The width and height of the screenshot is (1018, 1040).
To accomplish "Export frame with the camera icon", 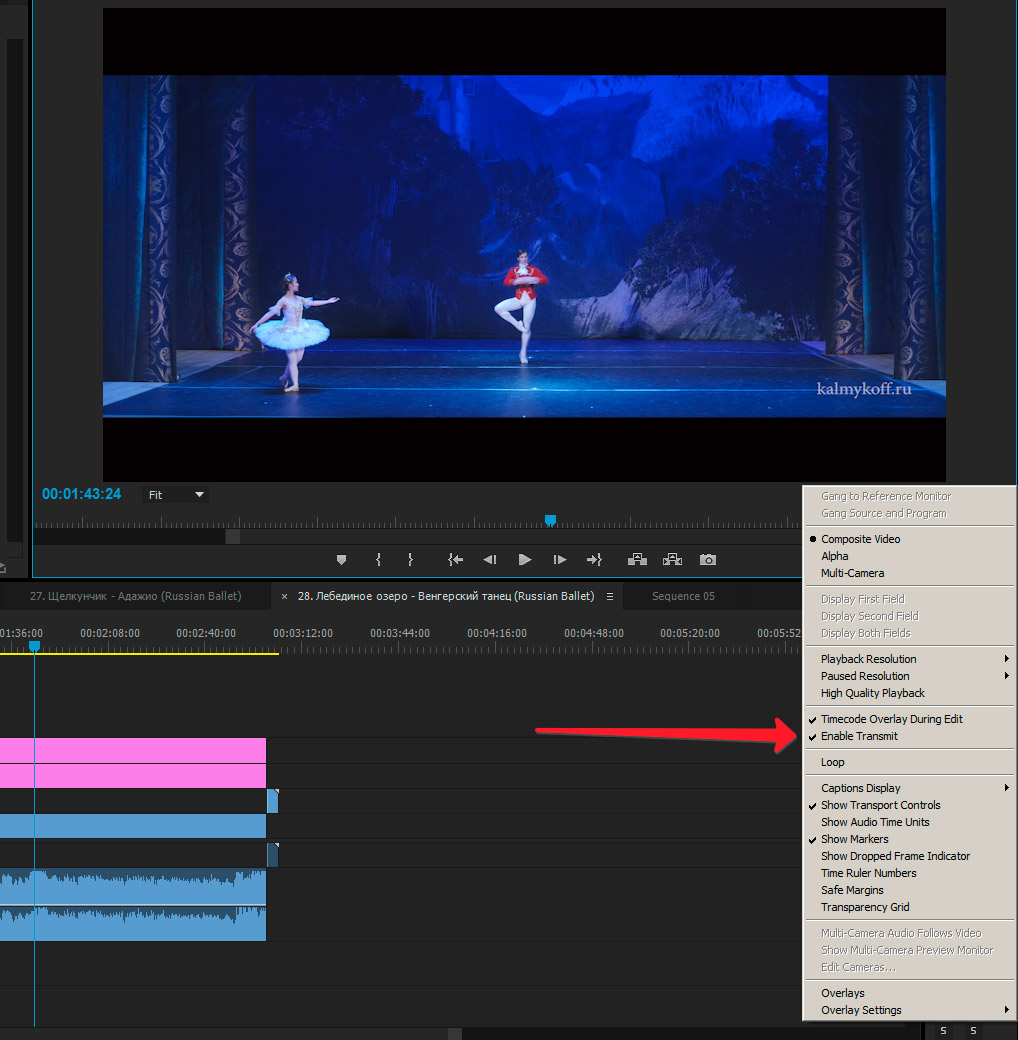I will pyautogui.click(x=708, y=560).
